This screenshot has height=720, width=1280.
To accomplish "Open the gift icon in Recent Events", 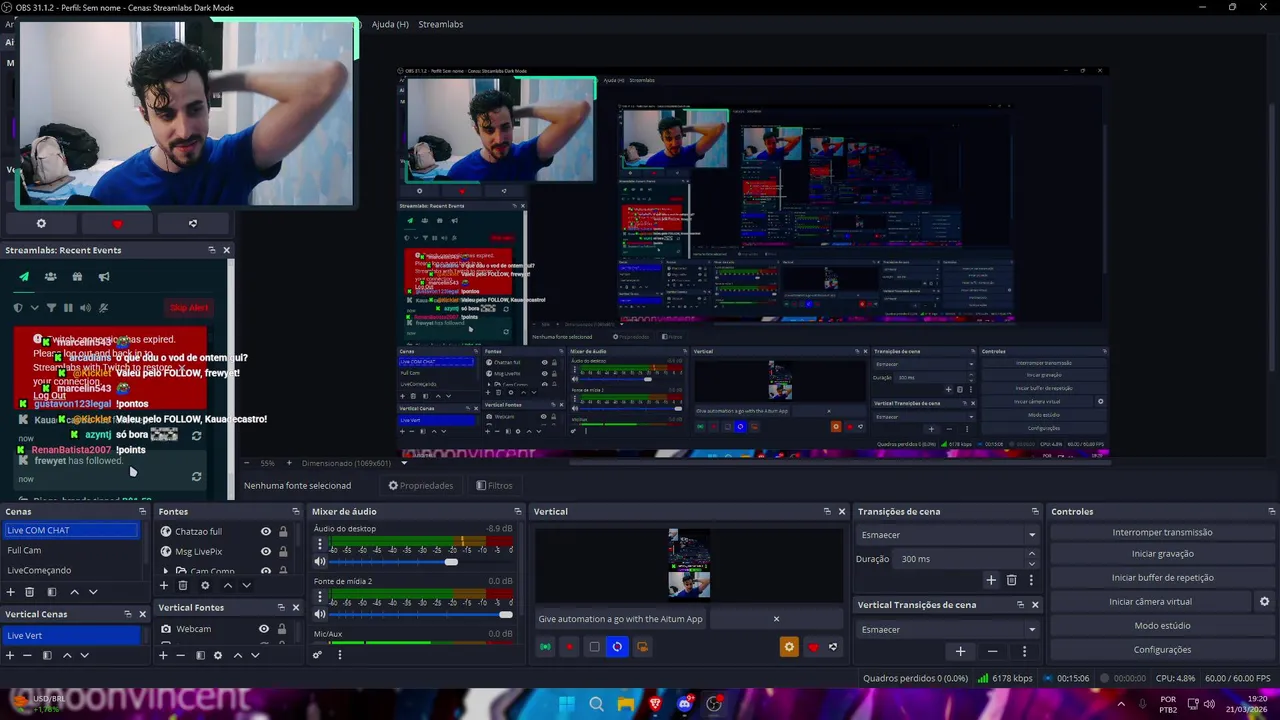I will [x=77, y=277].
